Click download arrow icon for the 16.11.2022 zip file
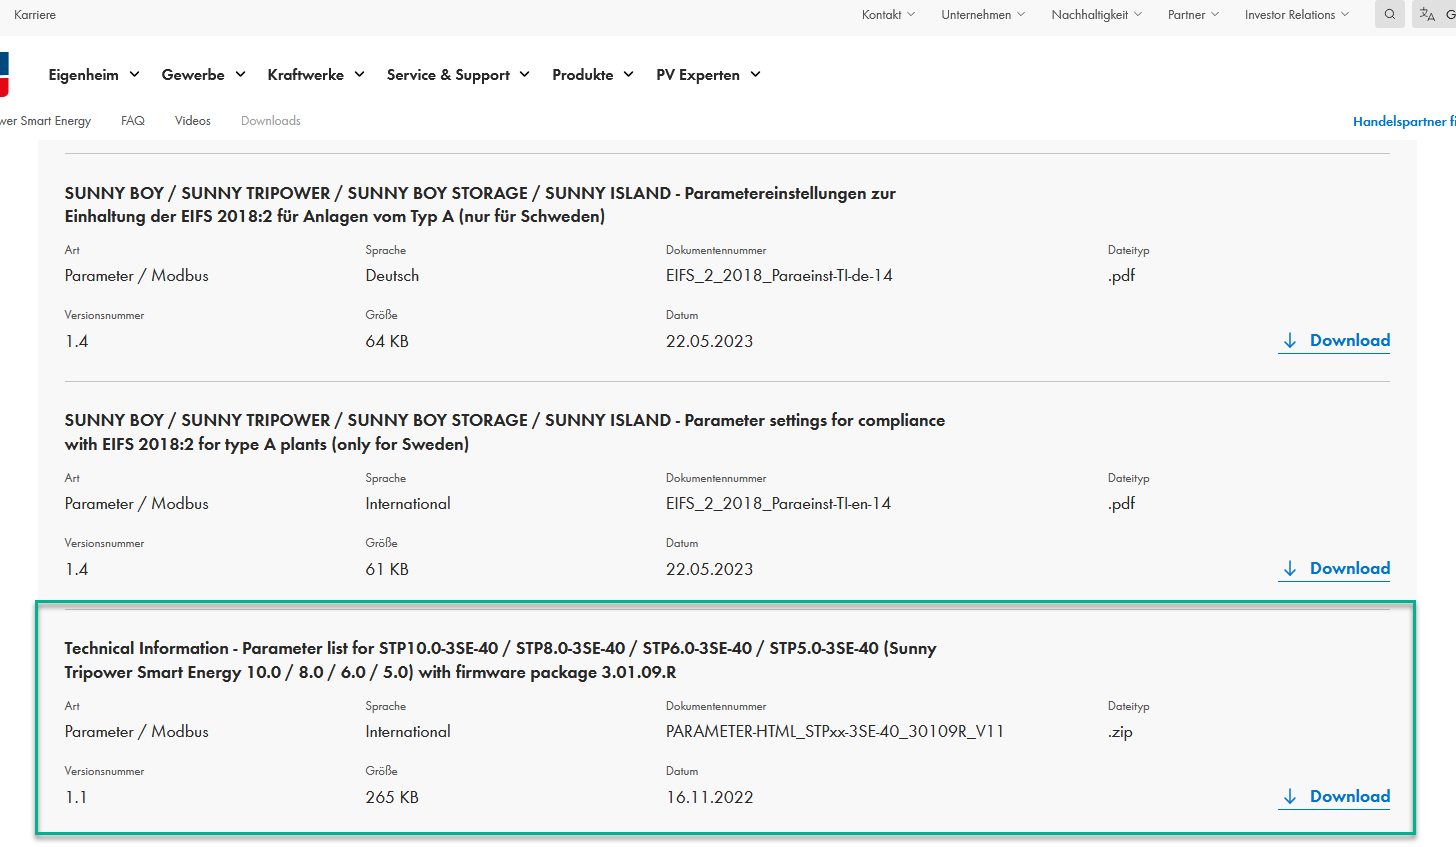Screen dimensions: 1456x847 pos(1290,797)
